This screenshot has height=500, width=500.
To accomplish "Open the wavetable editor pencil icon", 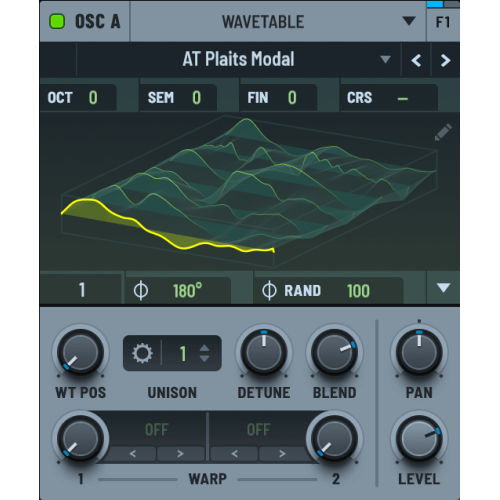I will pos(443,132).
